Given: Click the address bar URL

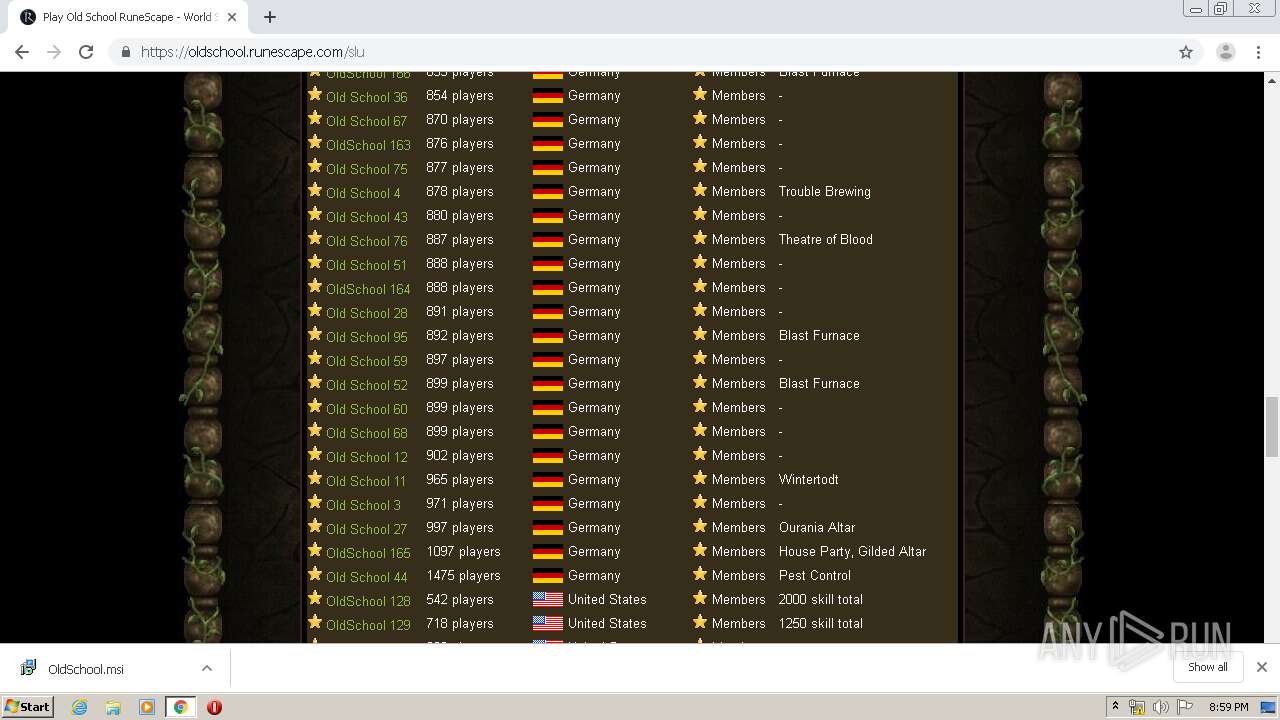Looking at the screenshot, I should 253,52.
